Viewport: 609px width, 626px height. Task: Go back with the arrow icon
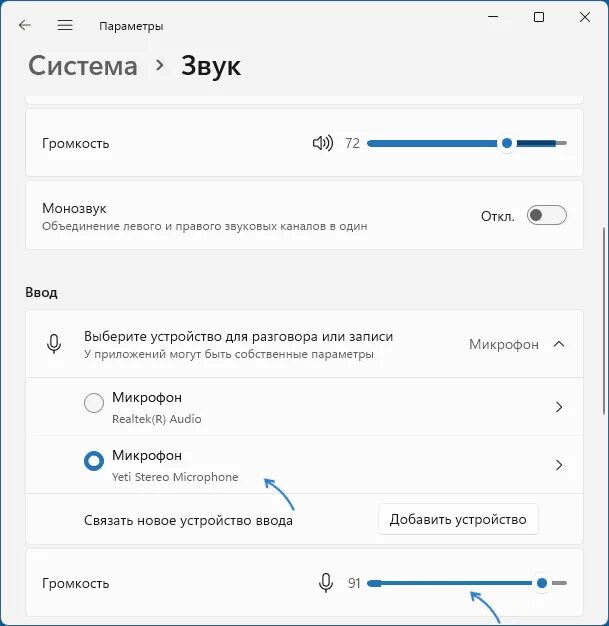(25, 26)
